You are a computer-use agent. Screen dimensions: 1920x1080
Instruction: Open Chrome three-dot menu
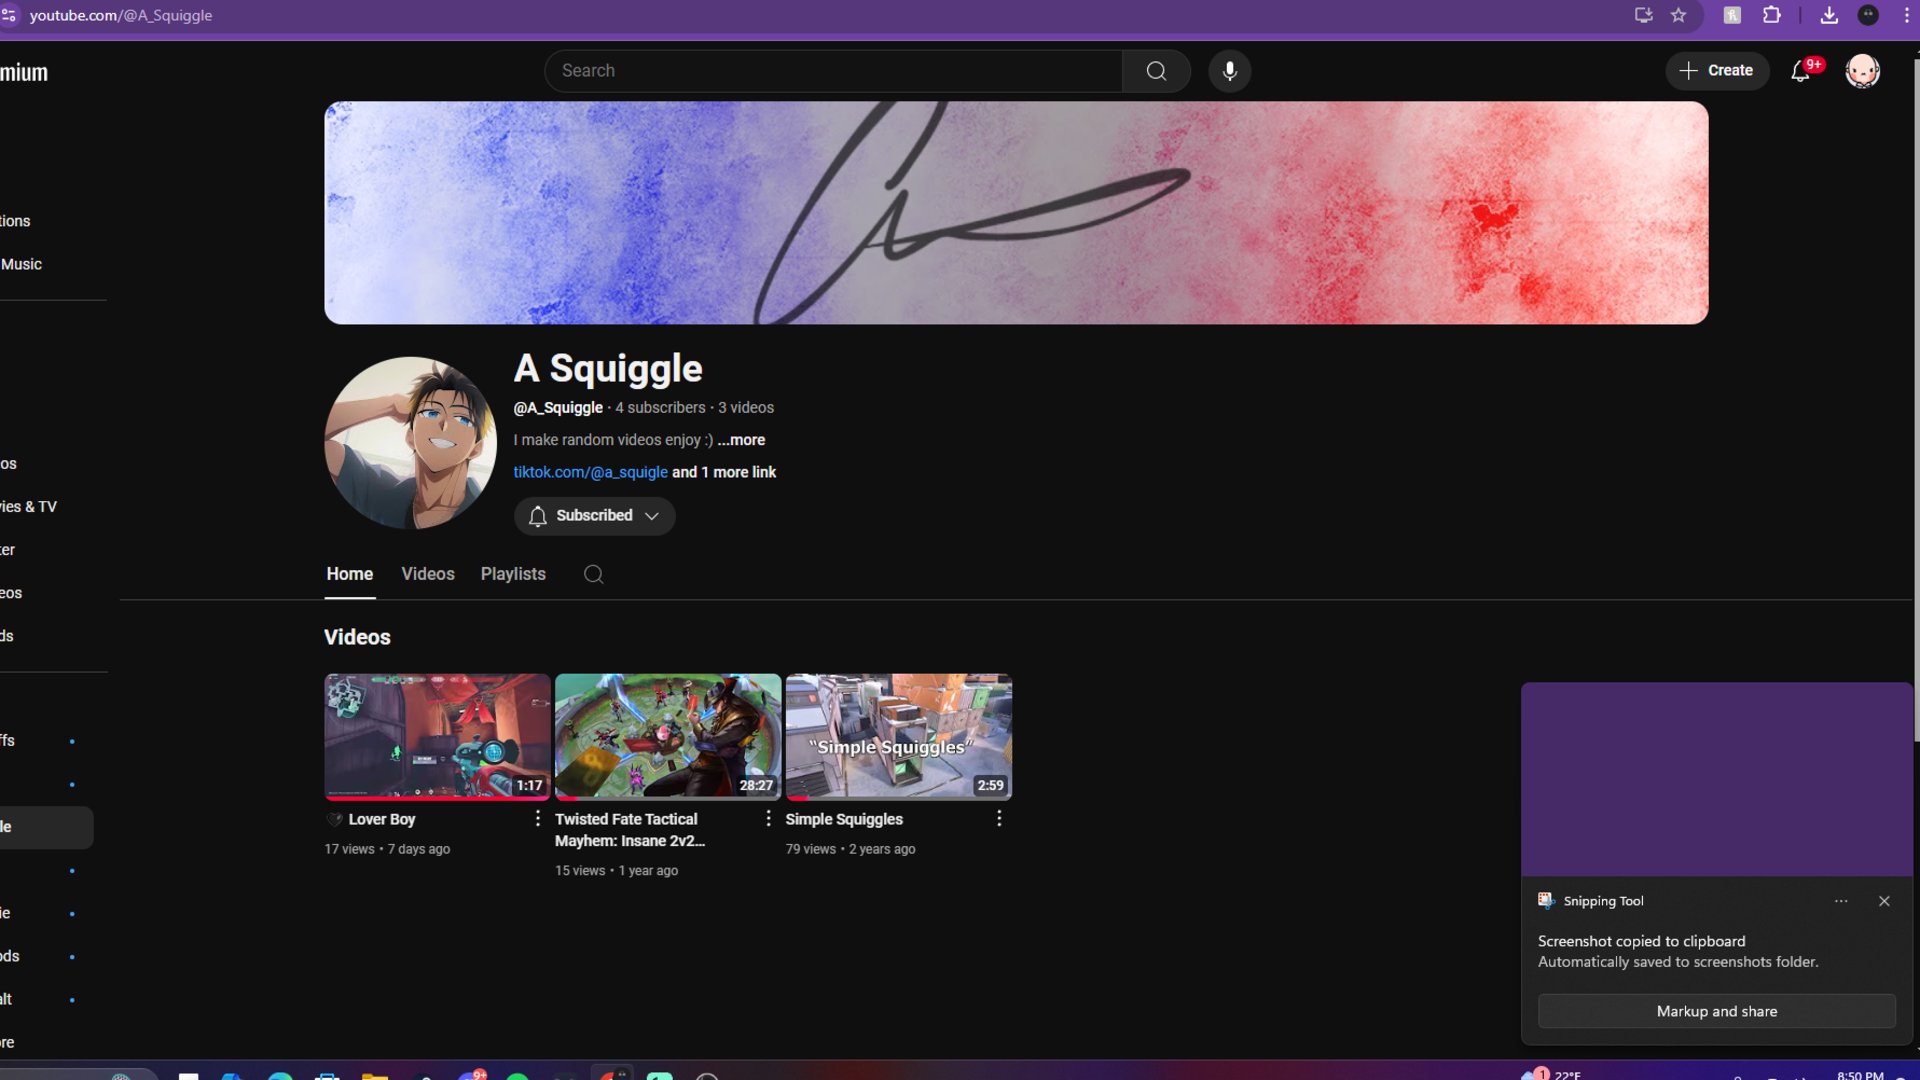pyautogui.click(x=1907, y=15)
